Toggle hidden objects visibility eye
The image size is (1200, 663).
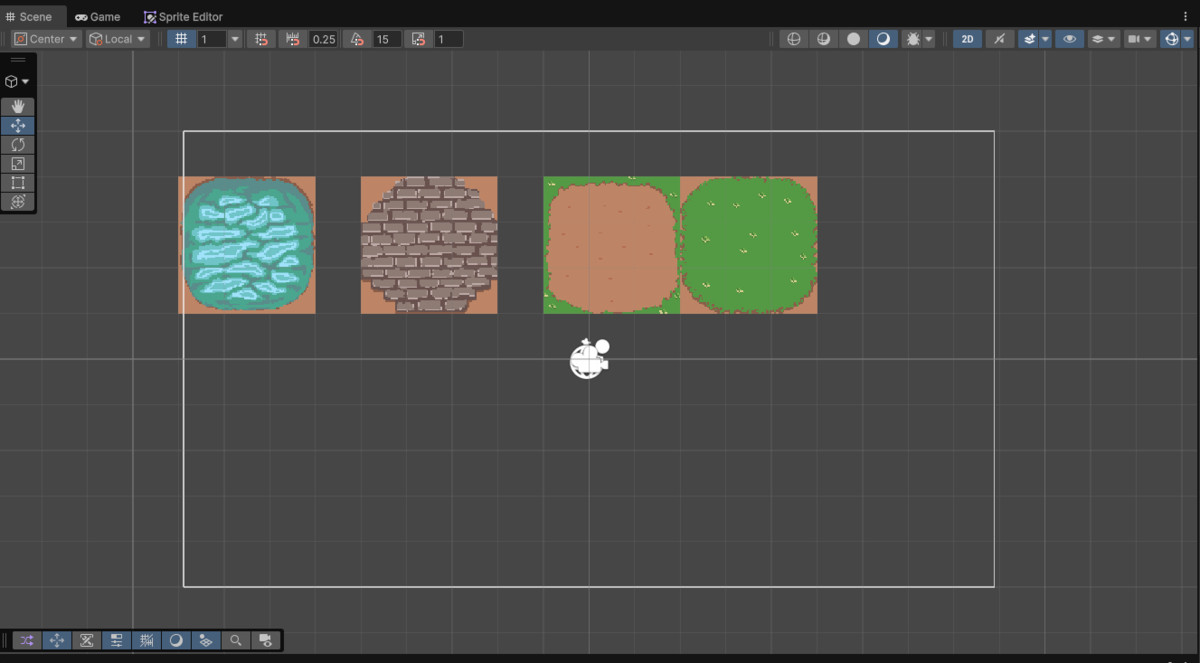click(1069, 39)
